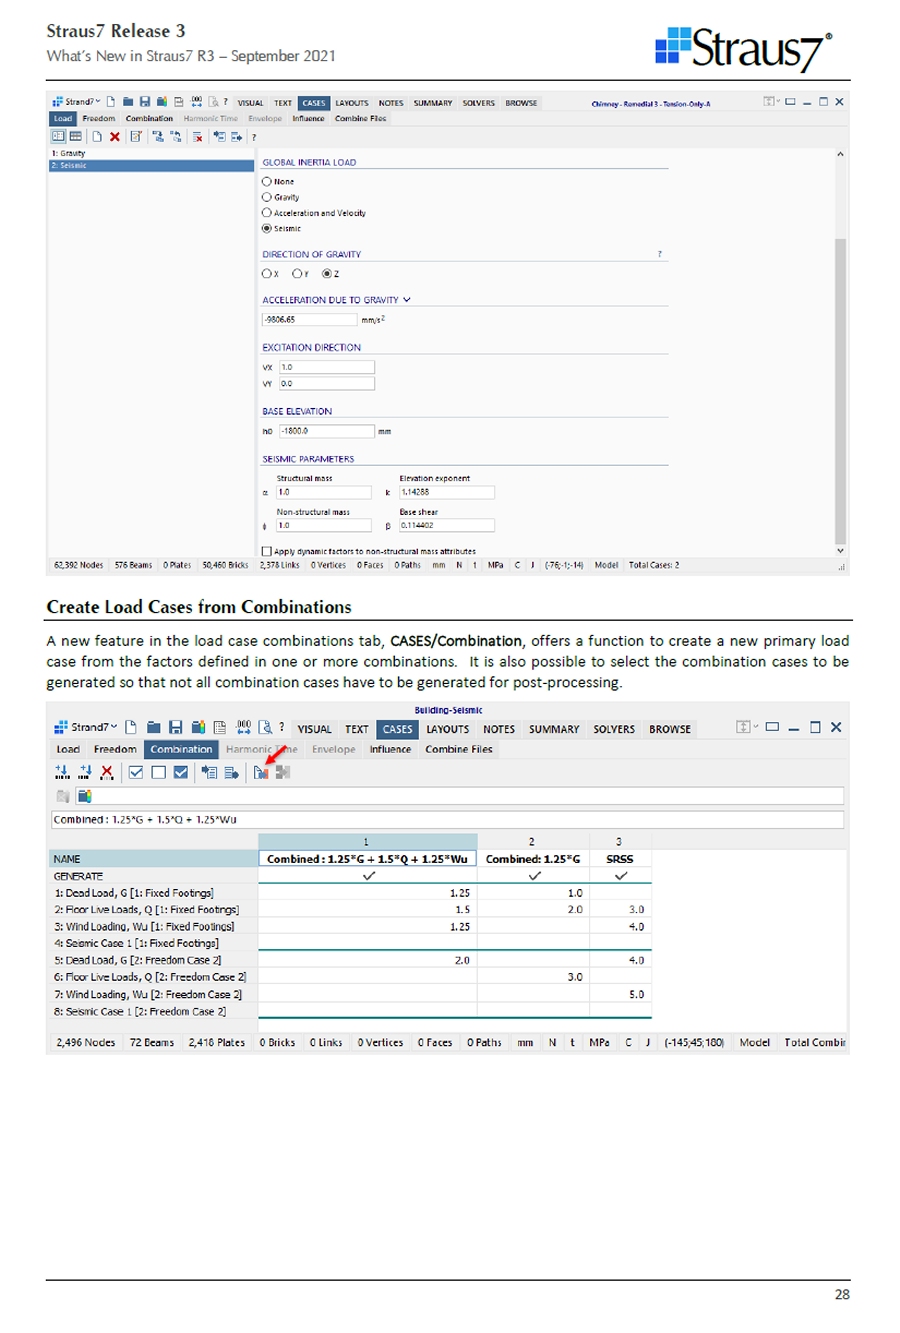The height and width of the screenshot is (1333, 900).
Task: Click the create load case from combinations icon
Action: (261, 772)
